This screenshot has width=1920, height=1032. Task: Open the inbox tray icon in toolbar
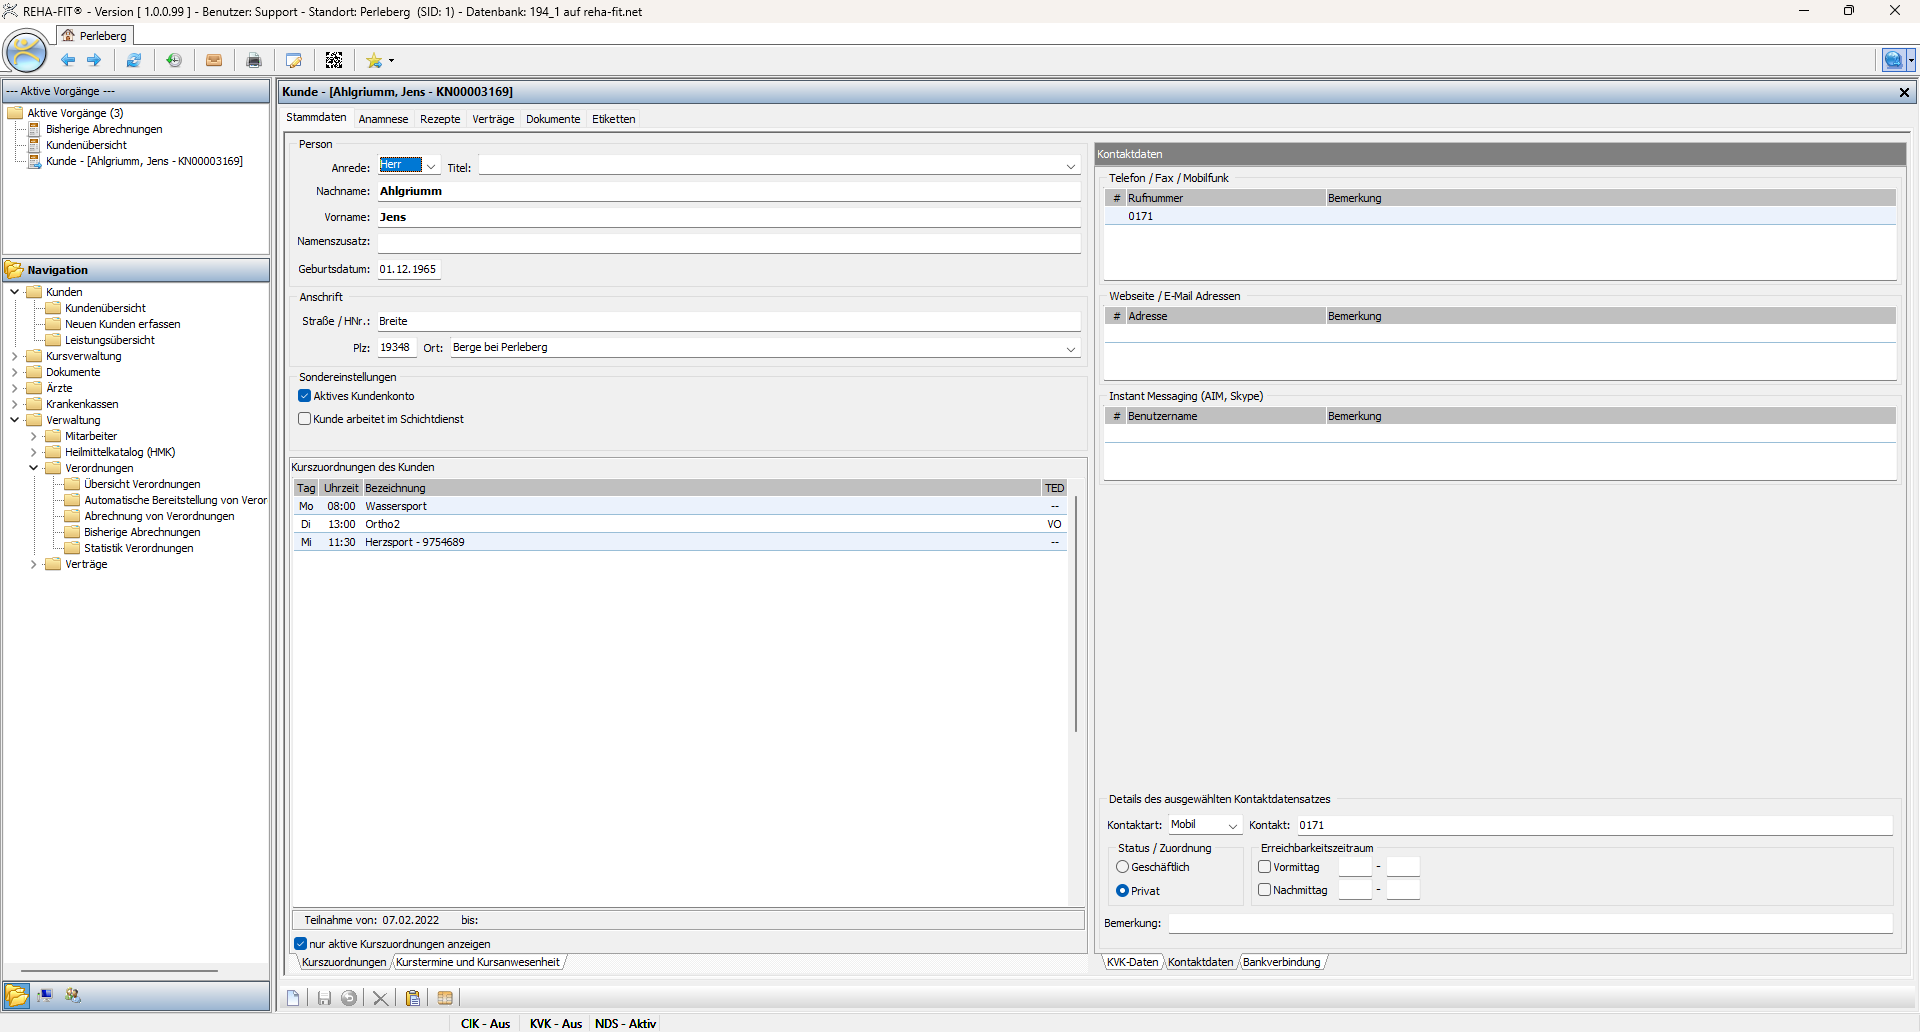[x=214, y=60]
